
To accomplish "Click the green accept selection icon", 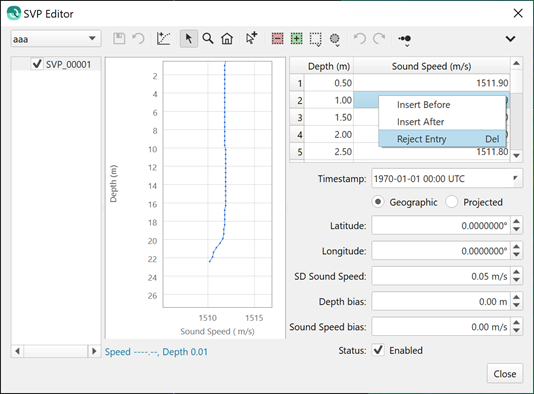I will click(x=297, y=39).
